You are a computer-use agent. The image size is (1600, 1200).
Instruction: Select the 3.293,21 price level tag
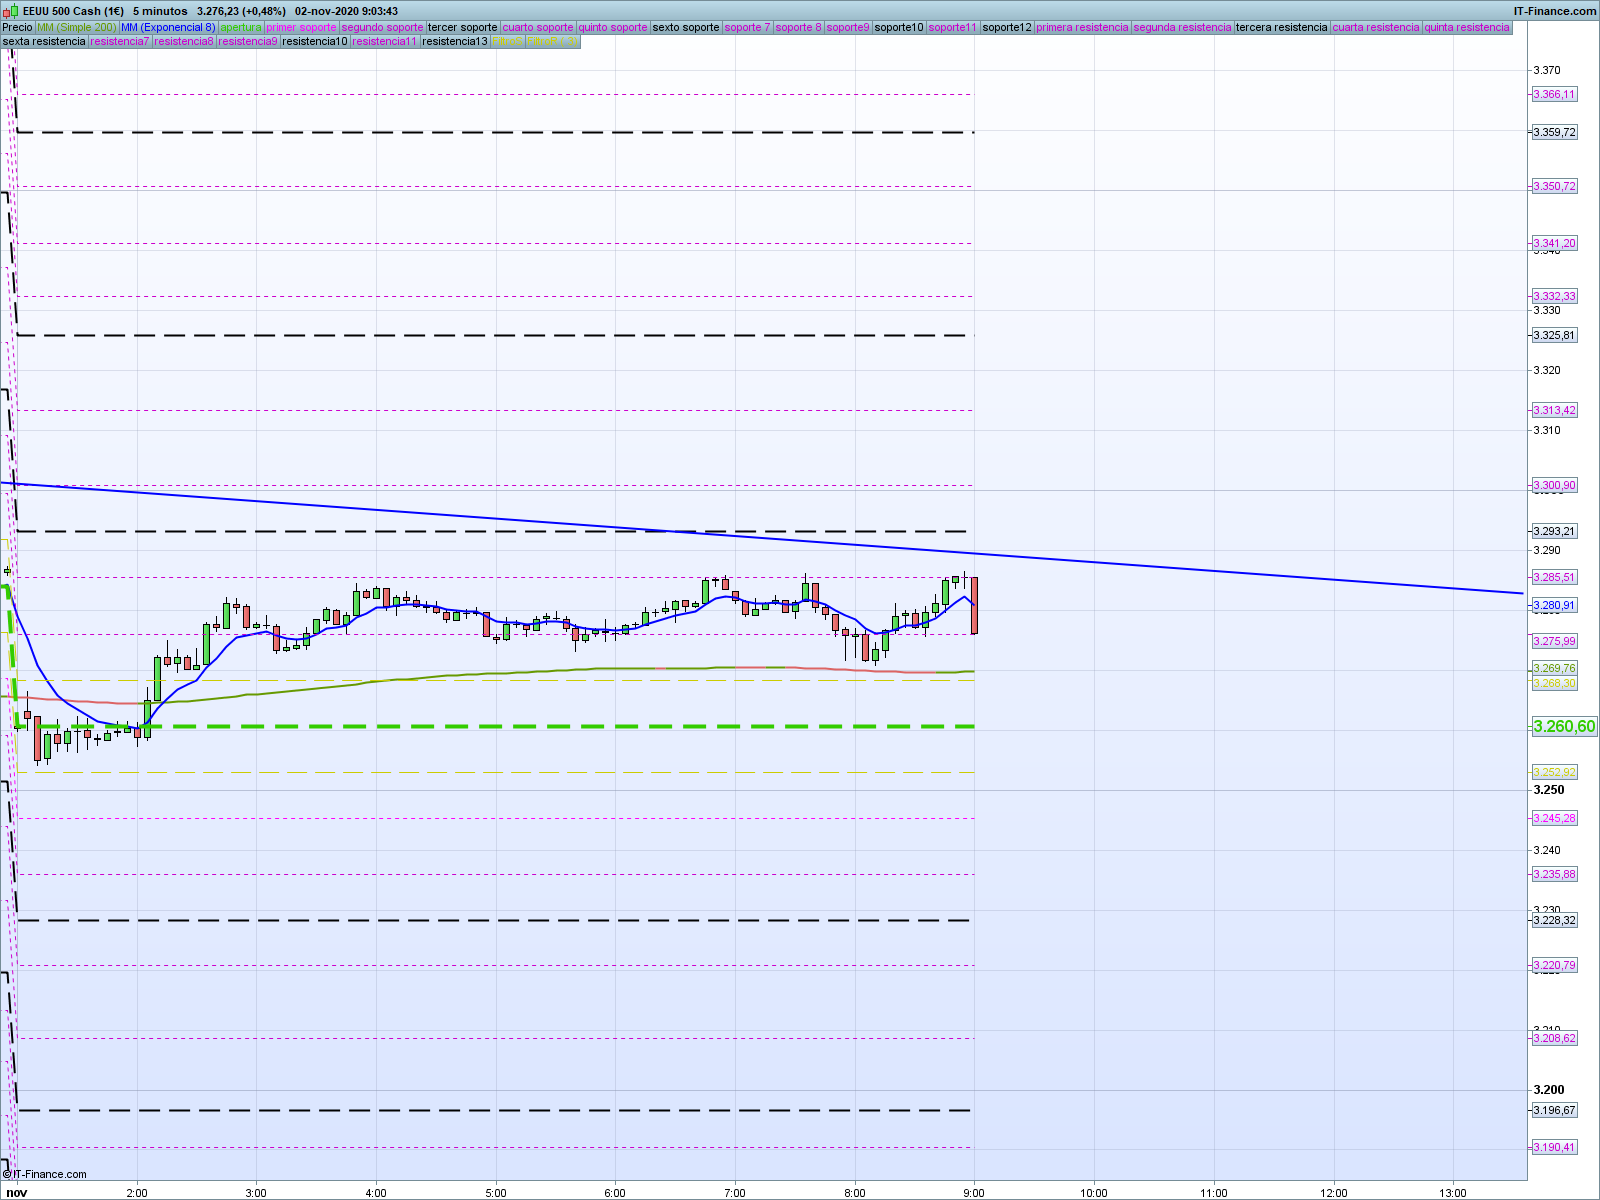[1554, 531]
